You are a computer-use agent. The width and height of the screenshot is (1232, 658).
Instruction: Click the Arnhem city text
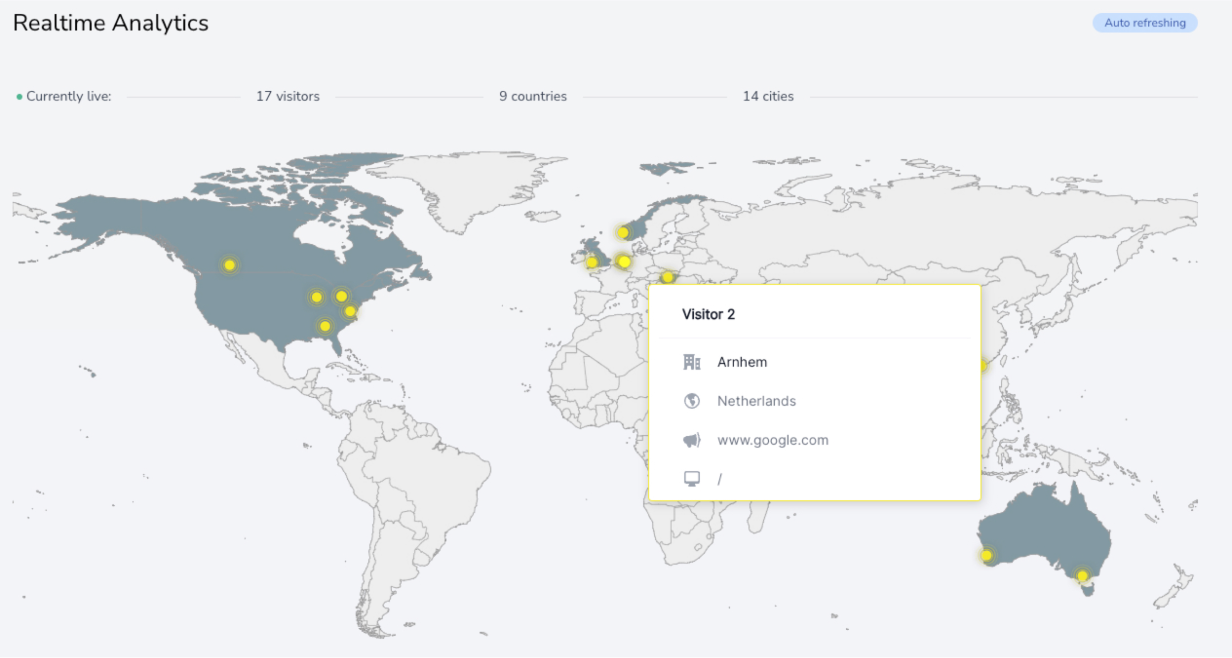pyautogui.click(x=742, y=362)
